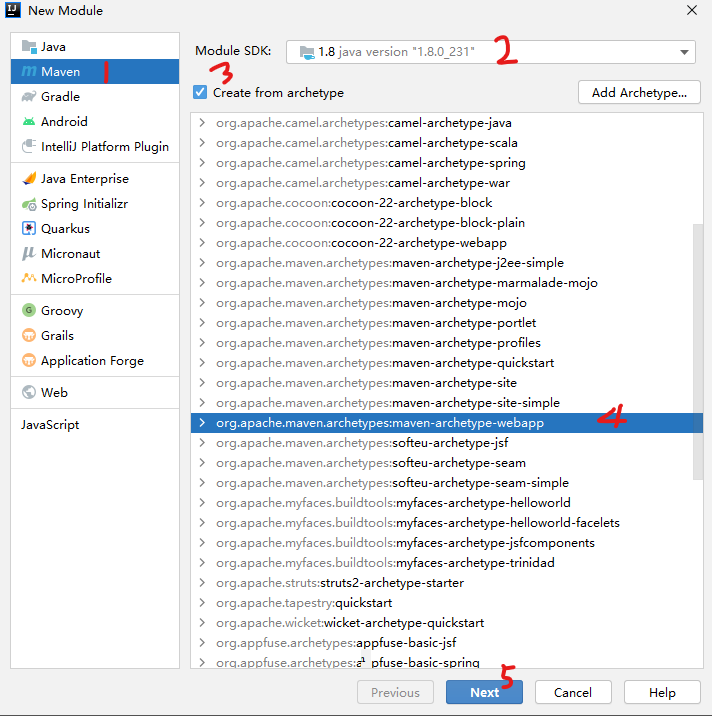The image size is (712, 716).
Task: Expand softeu-archetype-jsf node
Action: tap(202, 443)
